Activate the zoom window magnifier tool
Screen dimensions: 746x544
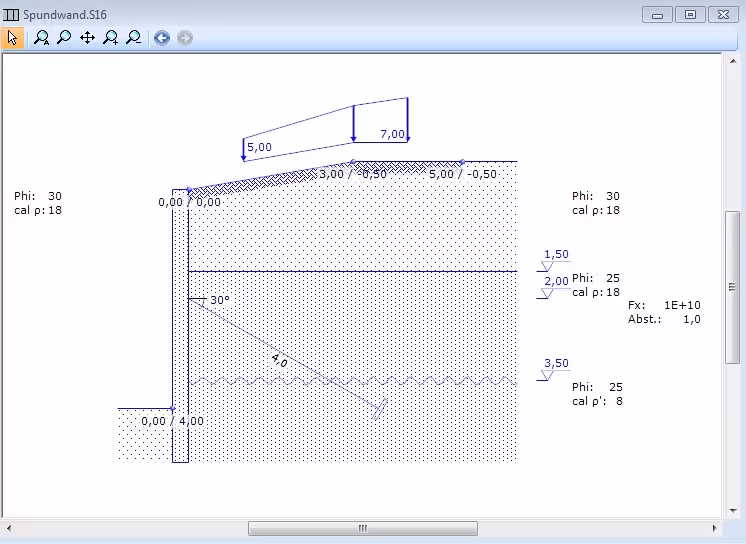(64, 38)
